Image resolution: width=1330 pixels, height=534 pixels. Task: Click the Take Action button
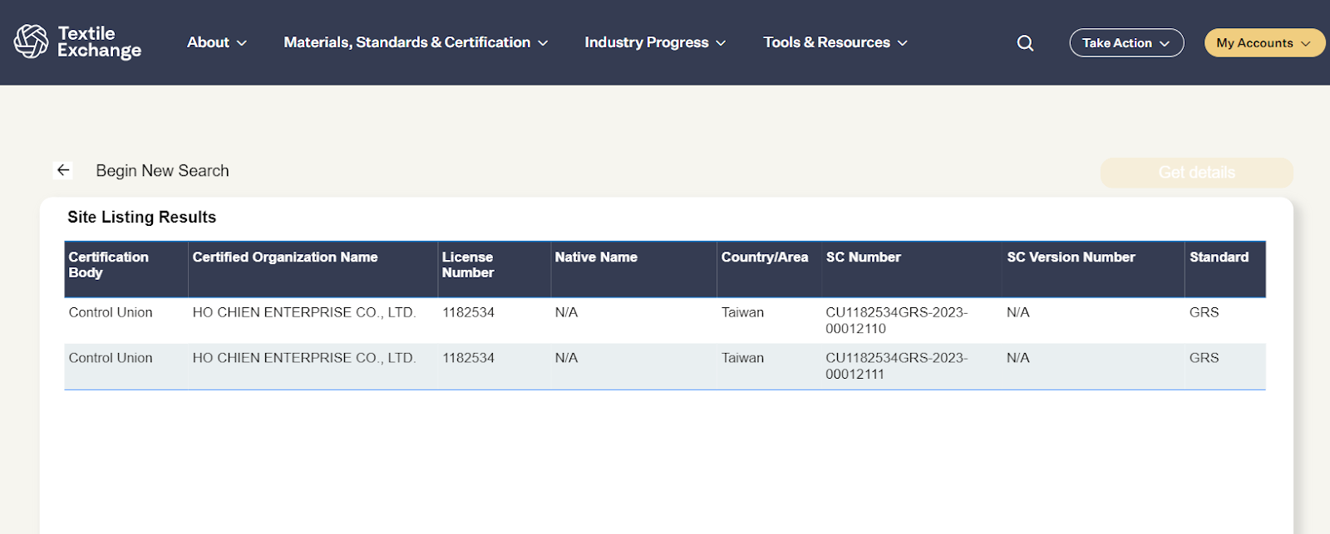[x=1126, y=43]
